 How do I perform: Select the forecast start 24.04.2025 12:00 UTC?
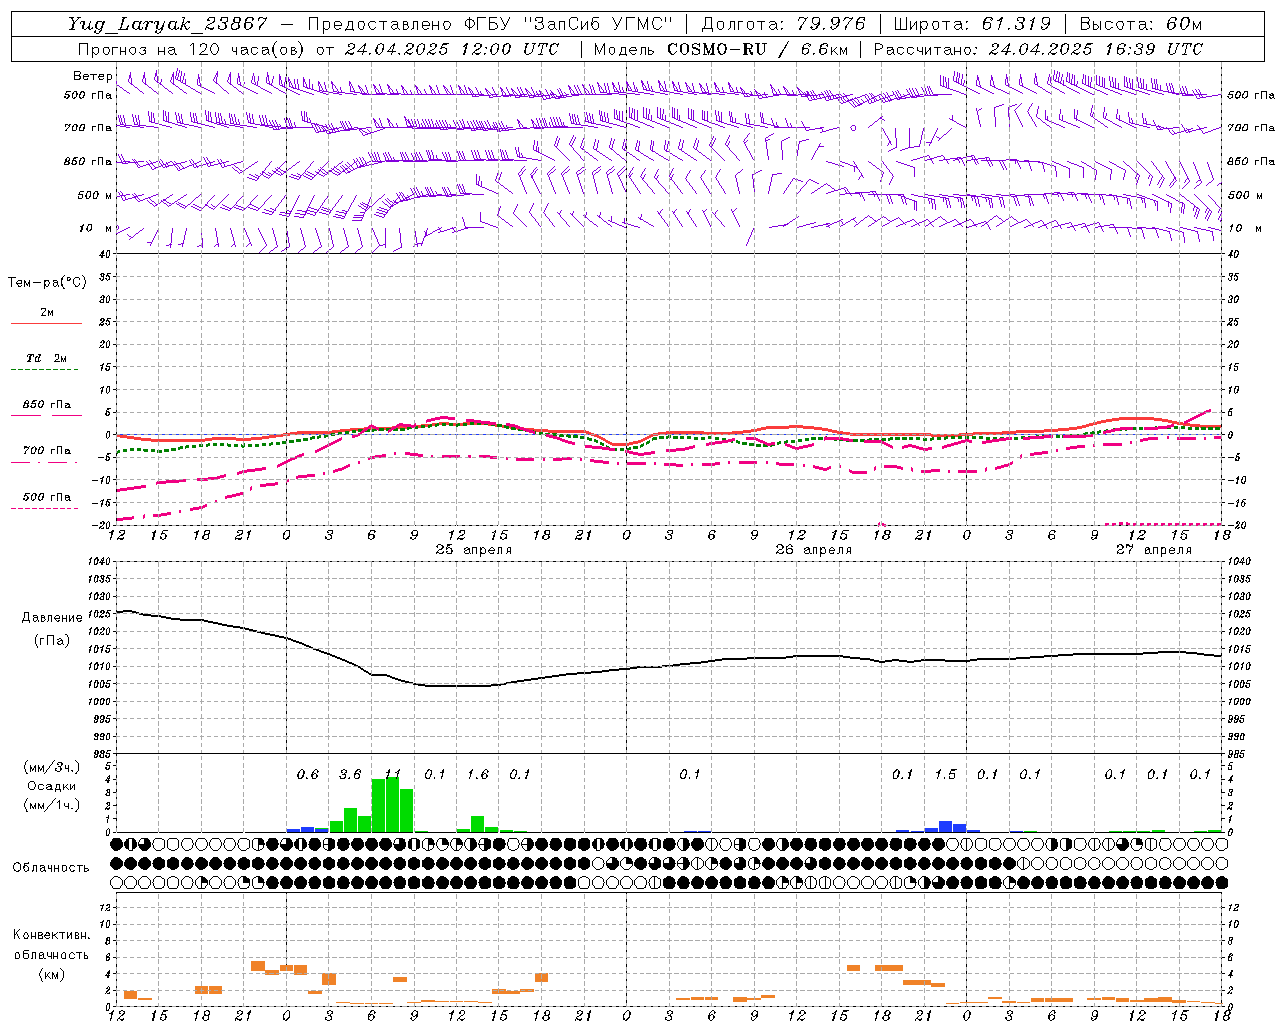tap(451, 49)
